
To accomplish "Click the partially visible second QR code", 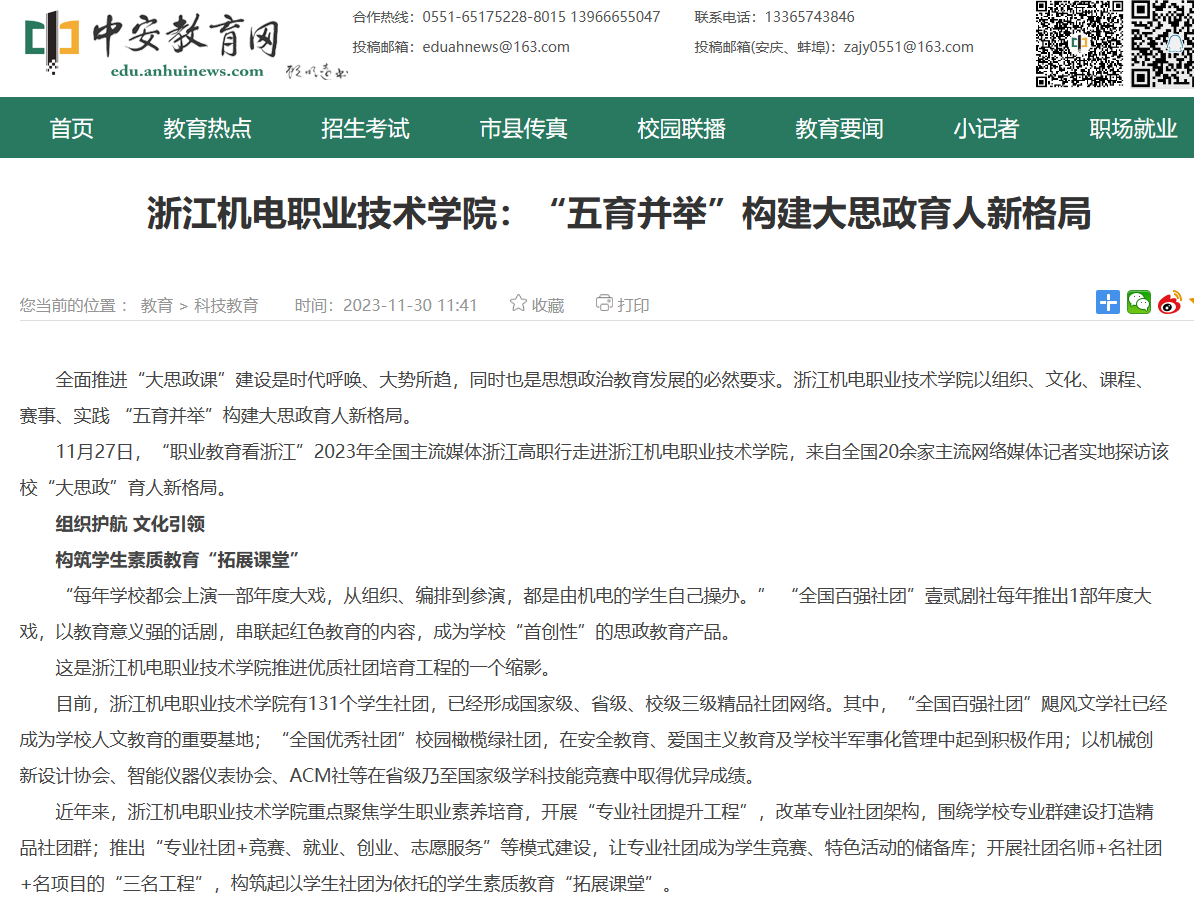I will 1163,45.
